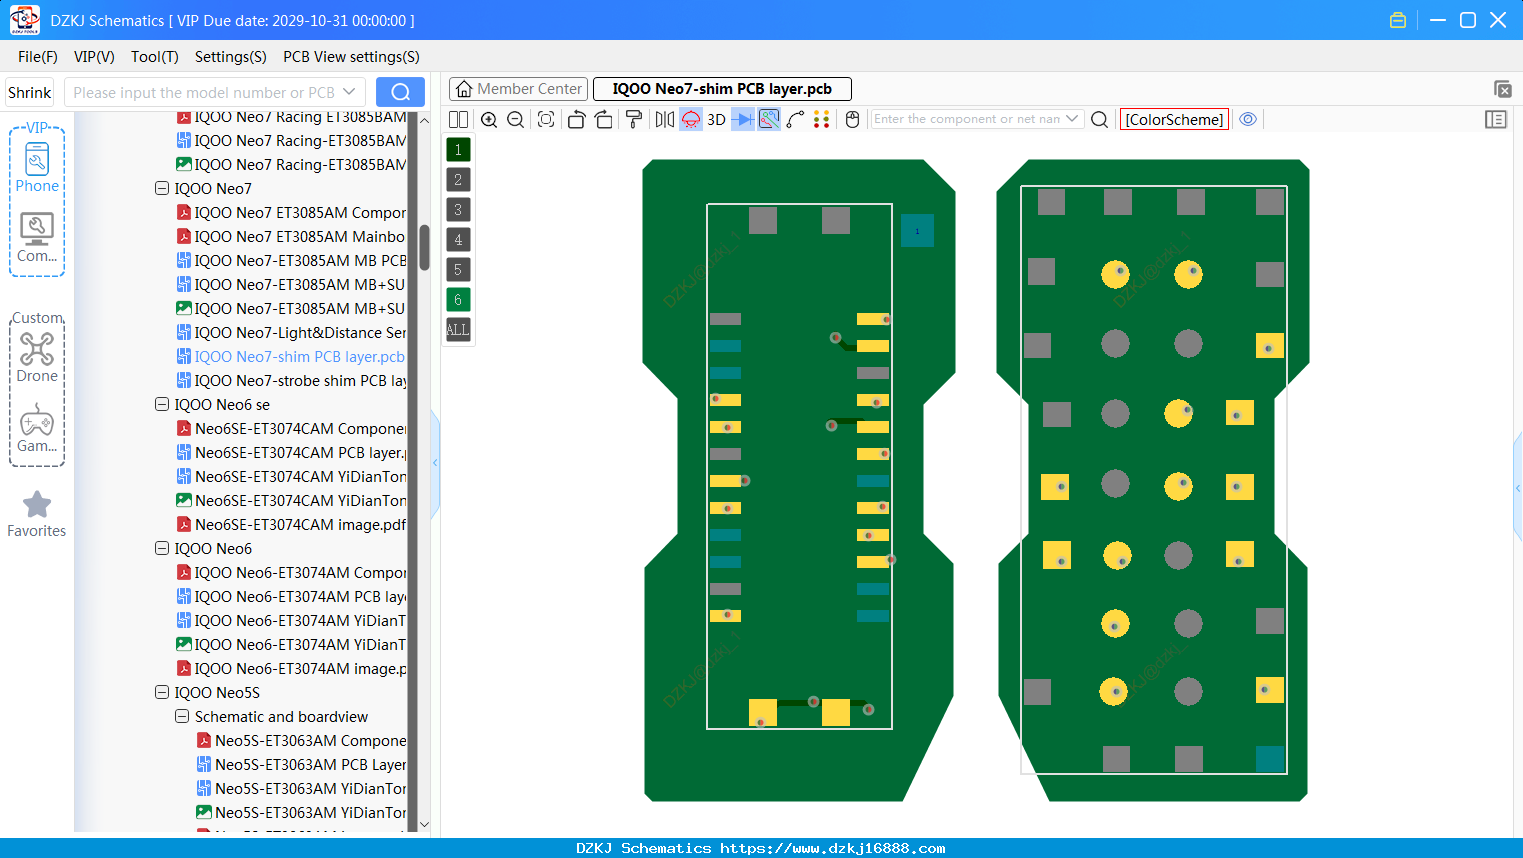This screenshot has height=858, width=1523.
Task: Switch to 3D view
Action: coord(716,120)
